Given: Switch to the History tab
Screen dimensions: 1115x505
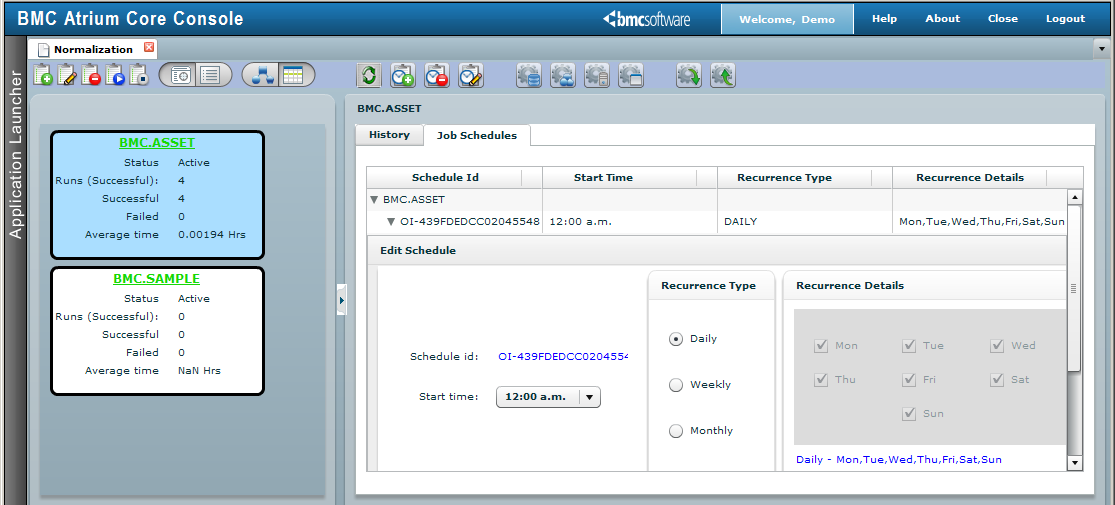Looking at the screenshot, I should pos(389,134).
